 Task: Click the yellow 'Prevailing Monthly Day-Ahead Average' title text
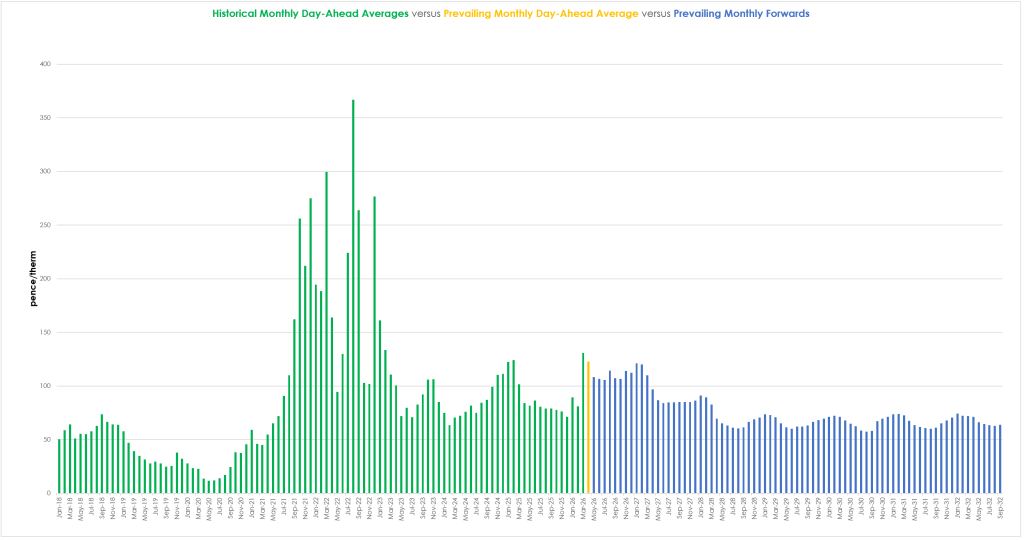pos(540,14)
